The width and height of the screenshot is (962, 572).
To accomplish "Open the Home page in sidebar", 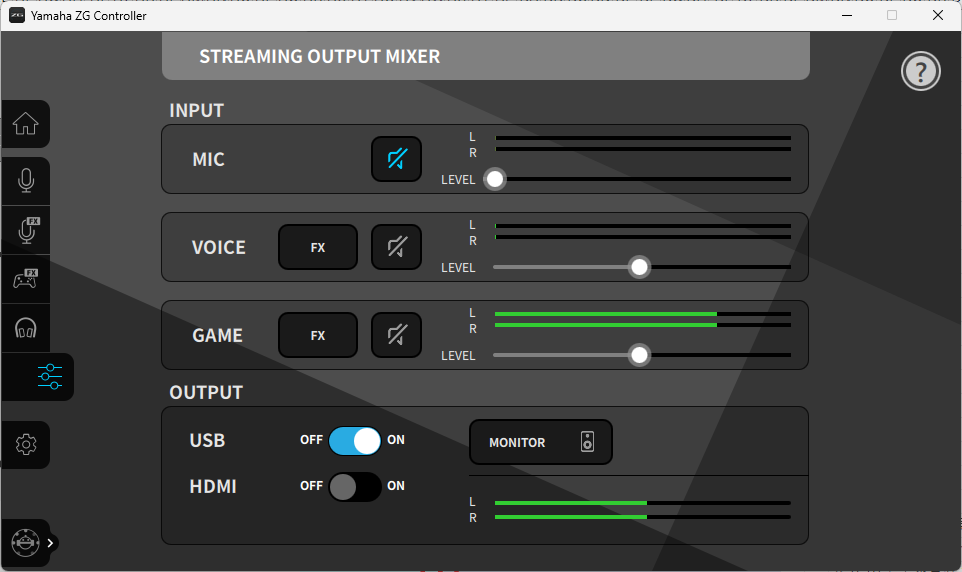I will 26,124.
